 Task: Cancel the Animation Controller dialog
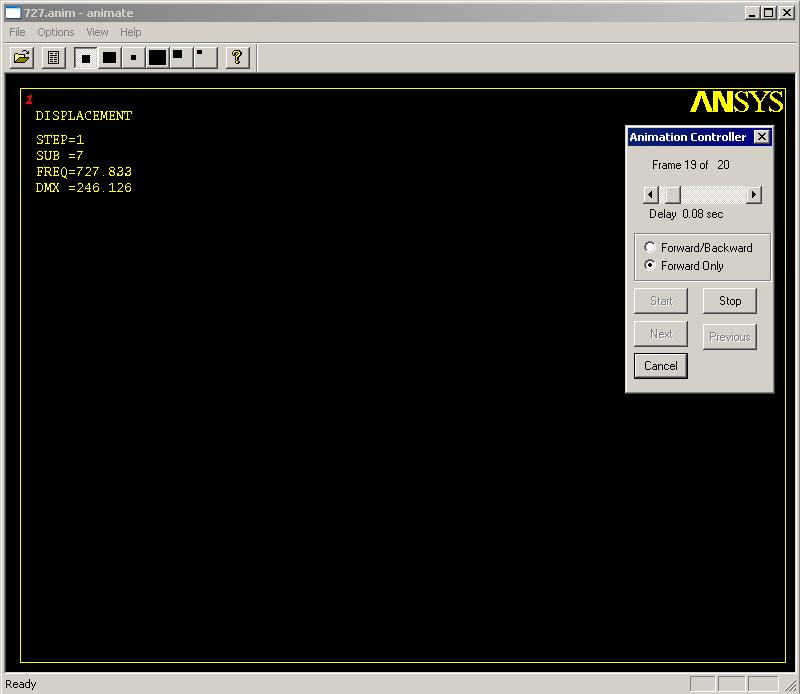[661, 366]
